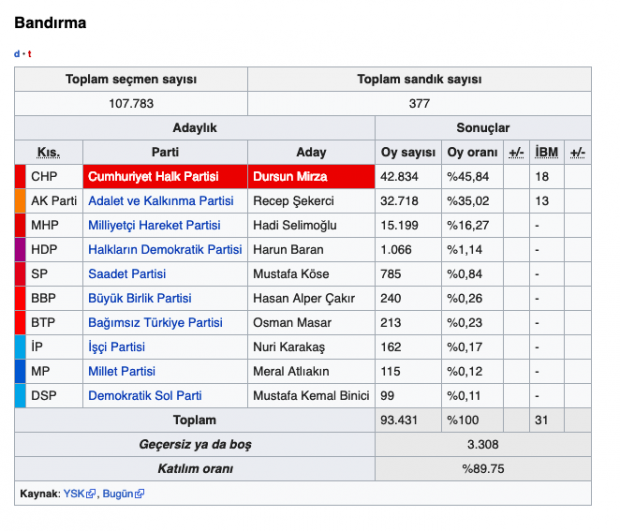Open the Adalet ve Kalkınma Partisi link

tap(160, 201)
